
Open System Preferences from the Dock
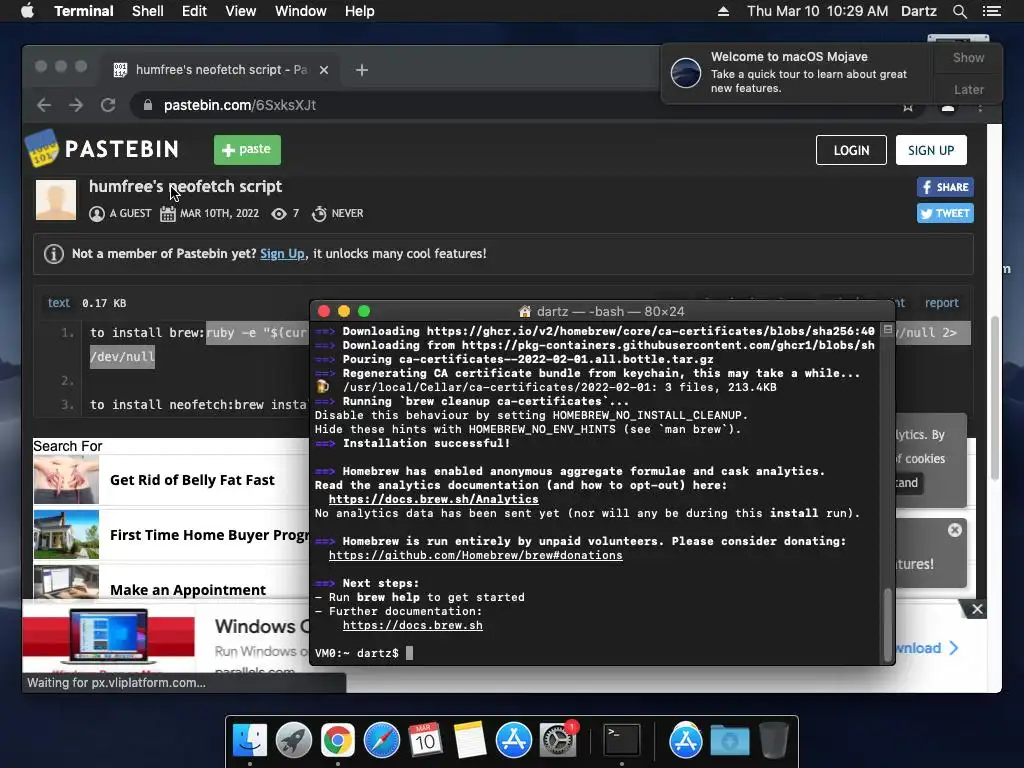coord(557,741)
